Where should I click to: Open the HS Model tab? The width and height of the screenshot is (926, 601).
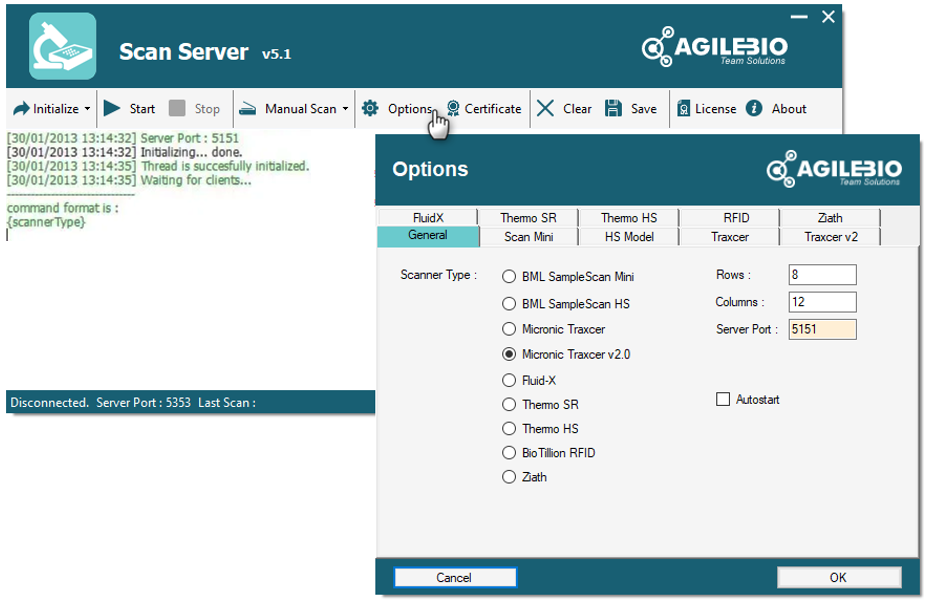click(629, 237)
